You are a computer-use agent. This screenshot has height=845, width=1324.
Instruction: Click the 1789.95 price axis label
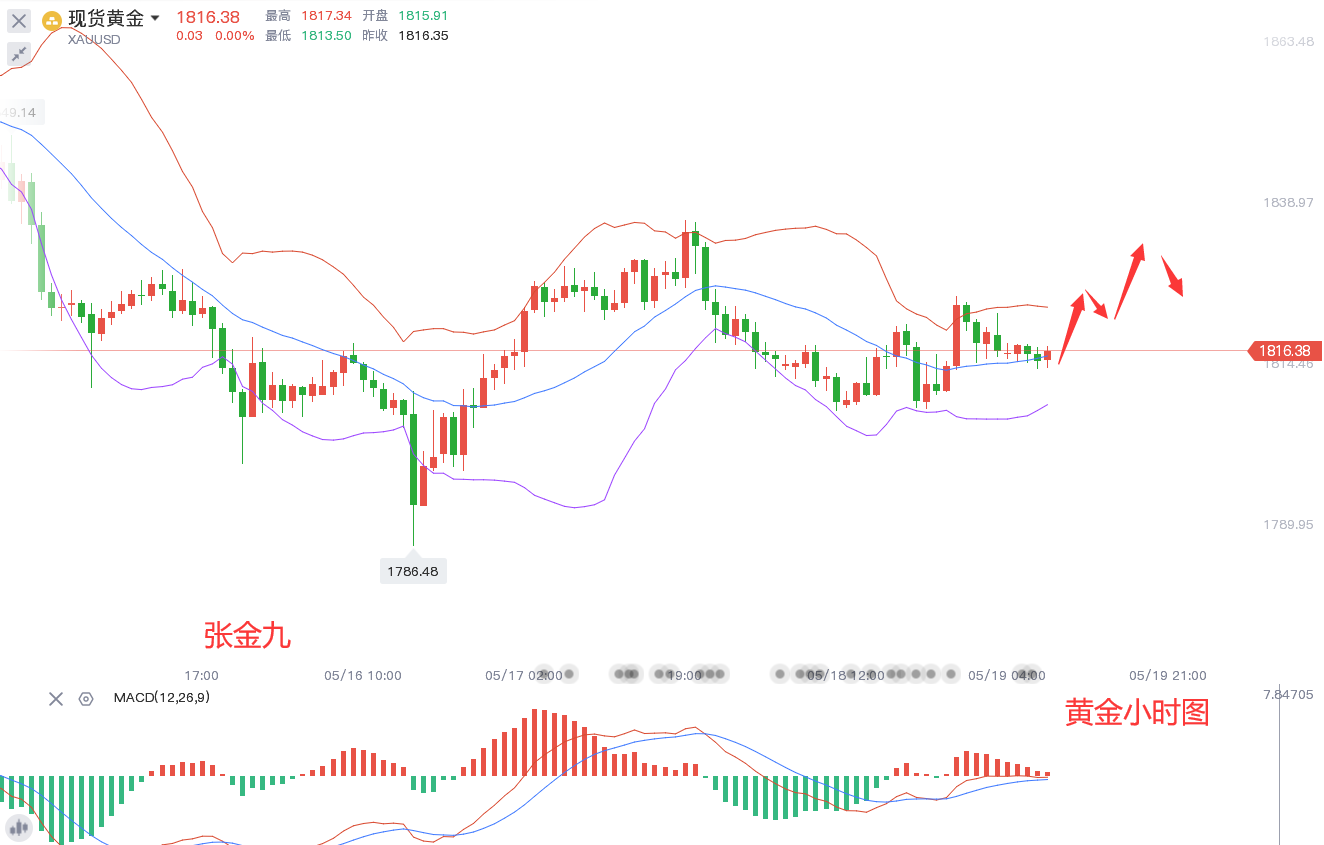1288,524
